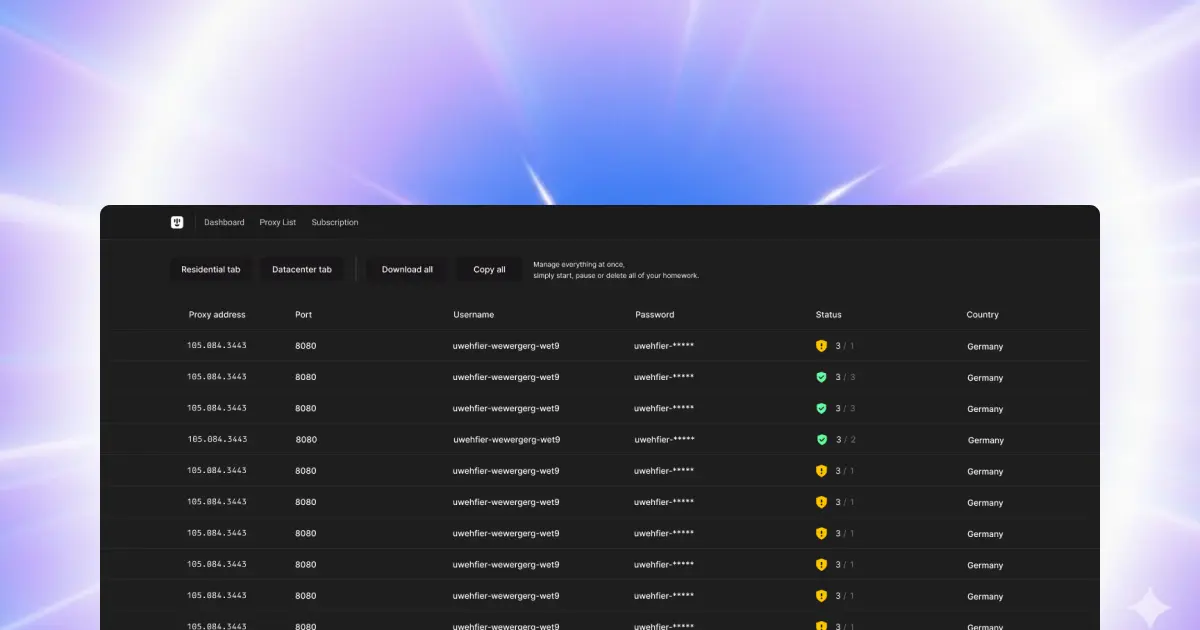This screenshot has width=1200, height=630.
Task: Click yellow warning shield in sixth table row
Action: 821,502
